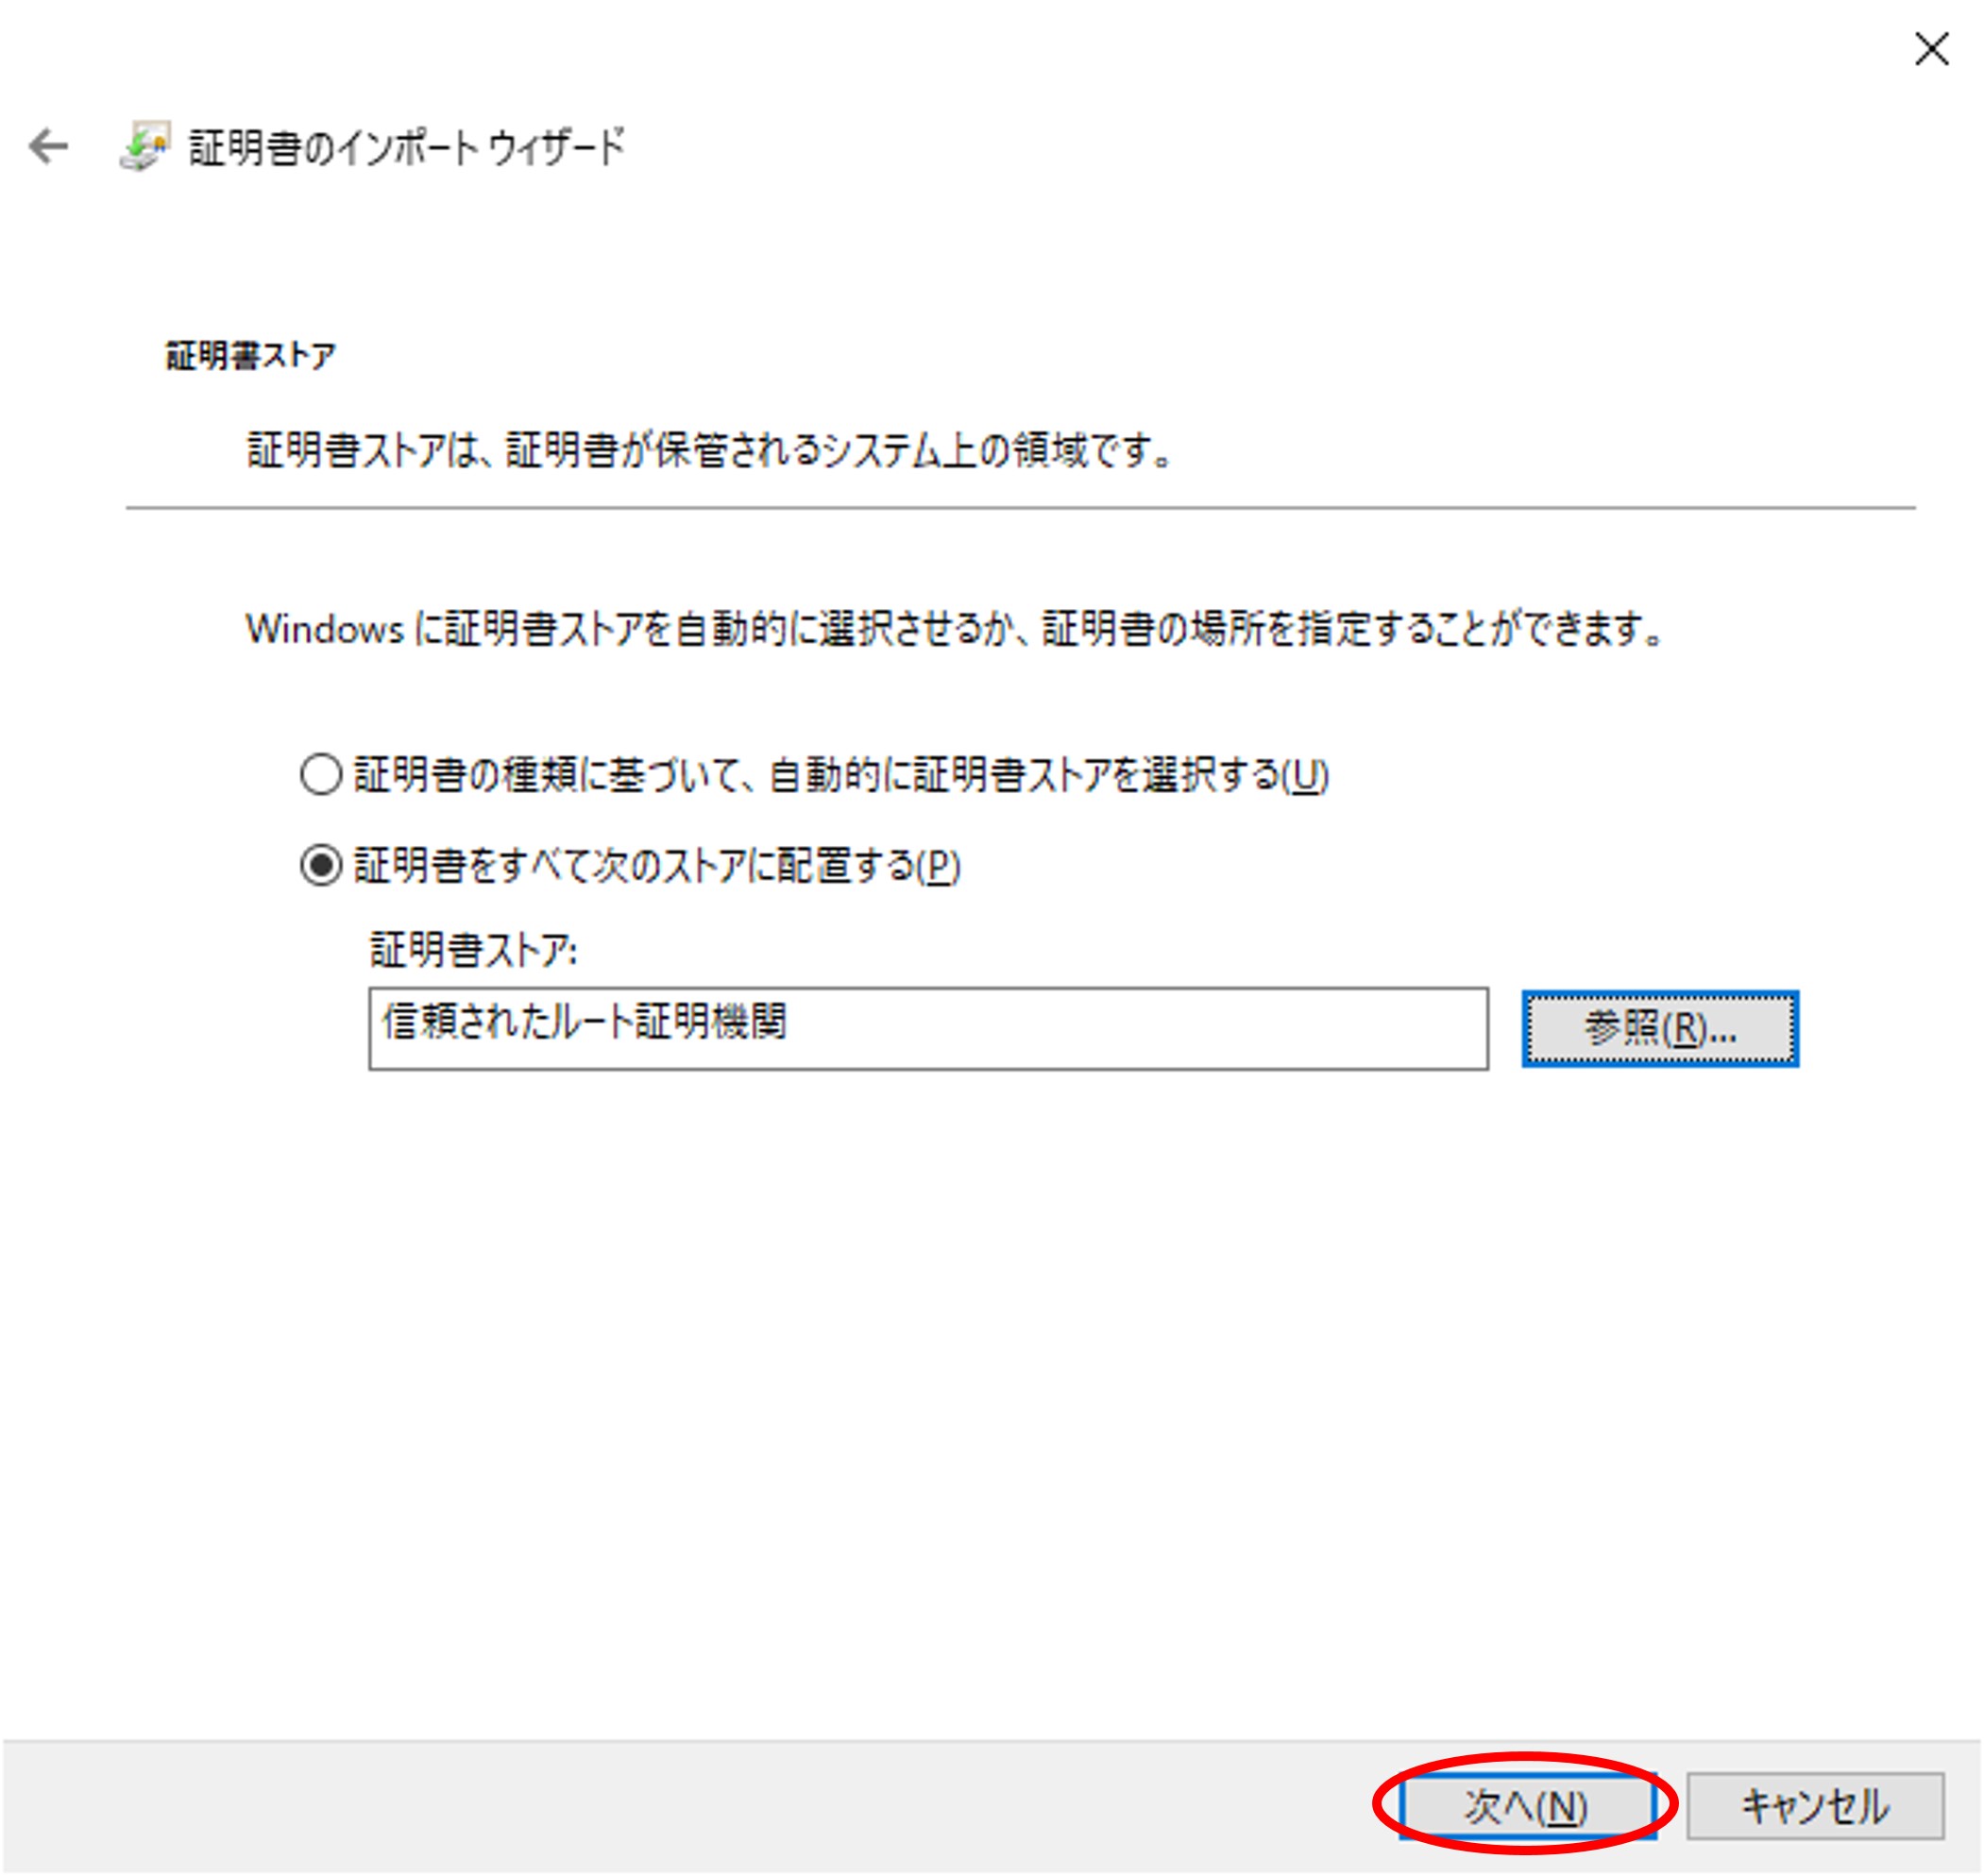
Task: Click 信頼されたルート証明機関 text in store field
Action: (x=585, y=1022)
